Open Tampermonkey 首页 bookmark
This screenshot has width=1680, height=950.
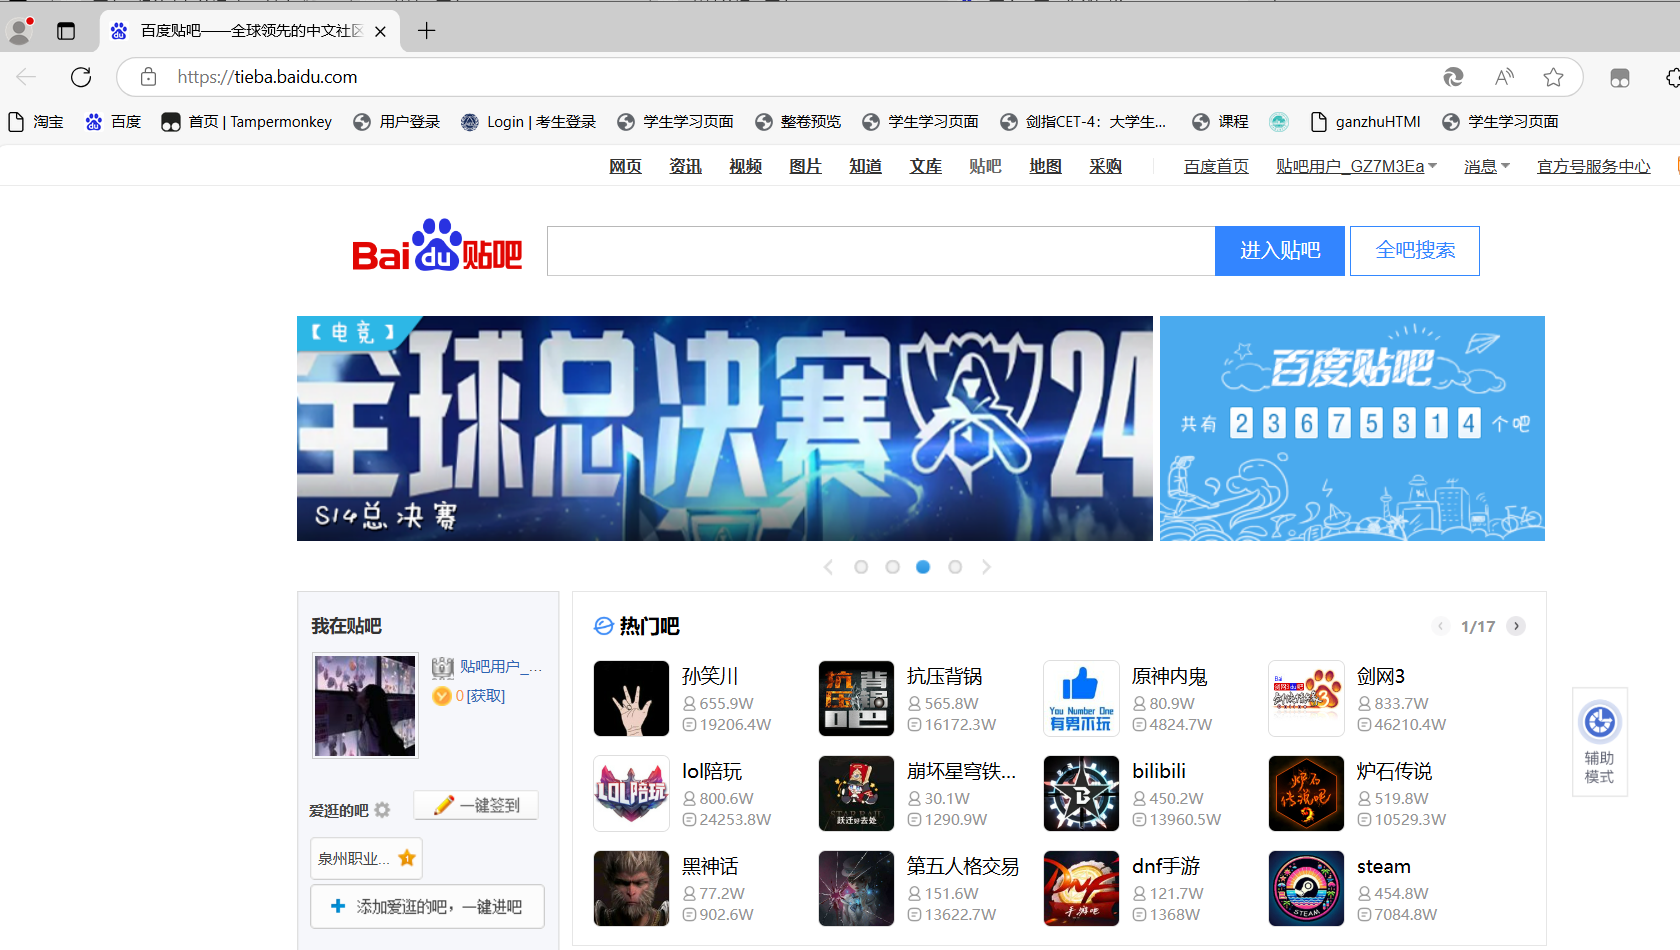pyautogui.click(x=246, y=122)
